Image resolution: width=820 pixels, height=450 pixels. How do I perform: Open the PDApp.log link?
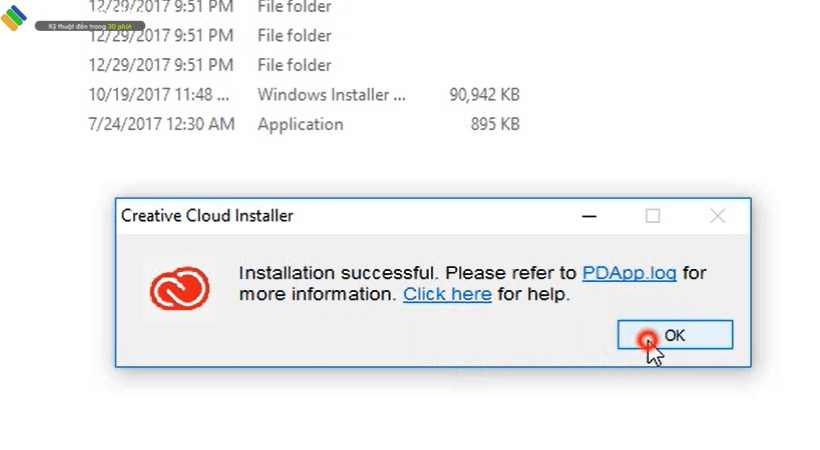point(629,273)
